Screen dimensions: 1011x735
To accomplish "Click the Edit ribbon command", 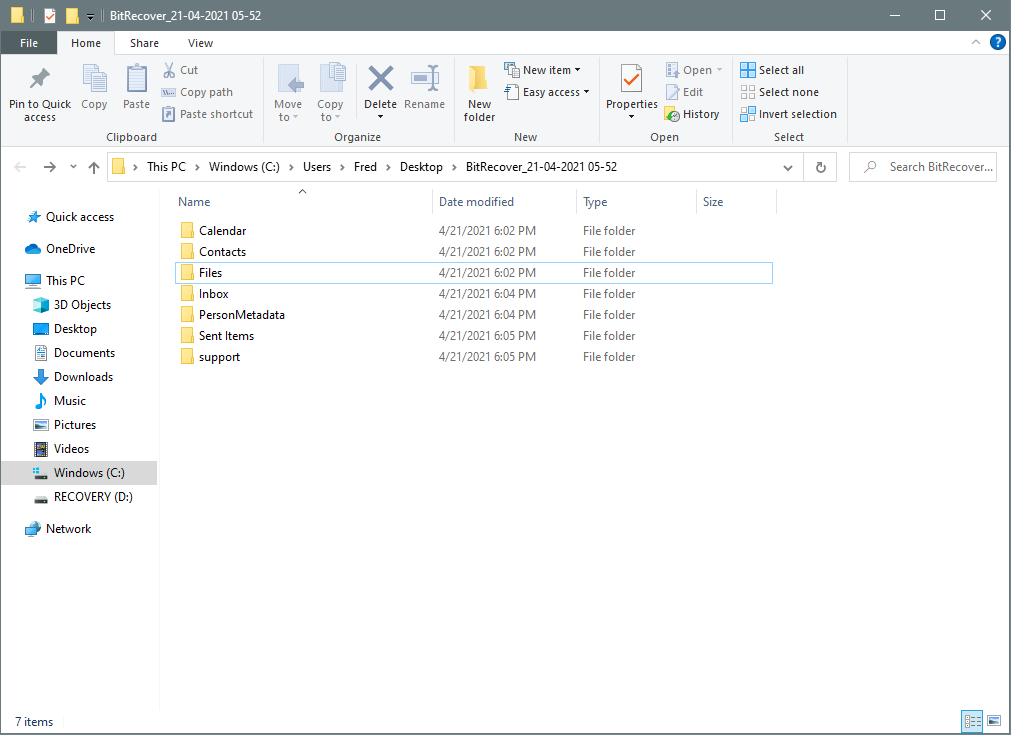I will [684, 92].
